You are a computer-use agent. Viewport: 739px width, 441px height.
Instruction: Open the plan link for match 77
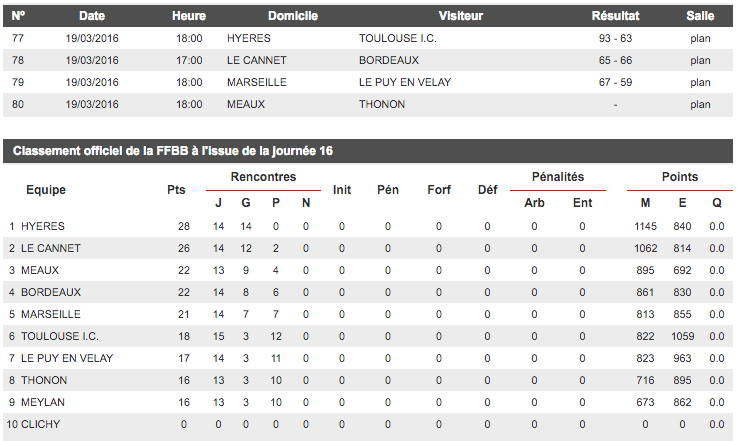[700, 38]
